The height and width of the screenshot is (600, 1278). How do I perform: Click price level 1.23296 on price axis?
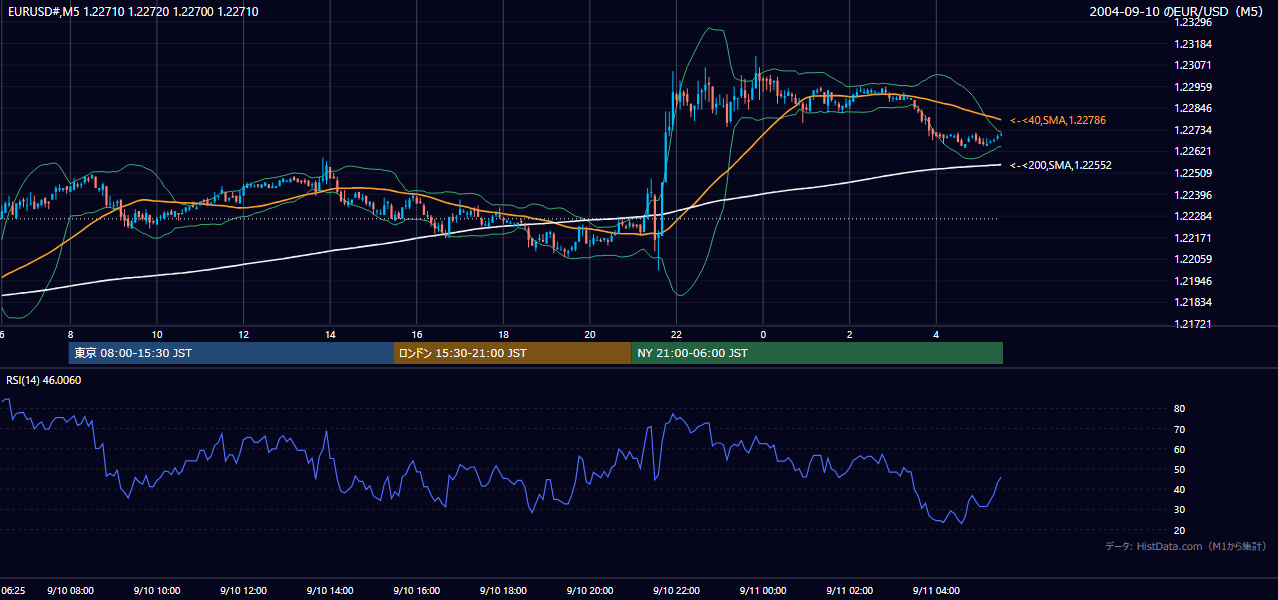pos(1192,22)
